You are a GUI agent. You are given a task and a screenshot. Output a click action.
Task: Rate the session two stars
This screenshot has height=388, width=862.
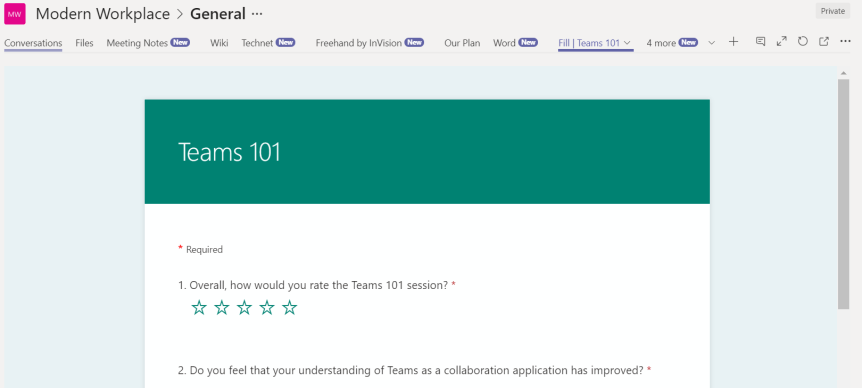pyautogui.click(x=222, y=307)
